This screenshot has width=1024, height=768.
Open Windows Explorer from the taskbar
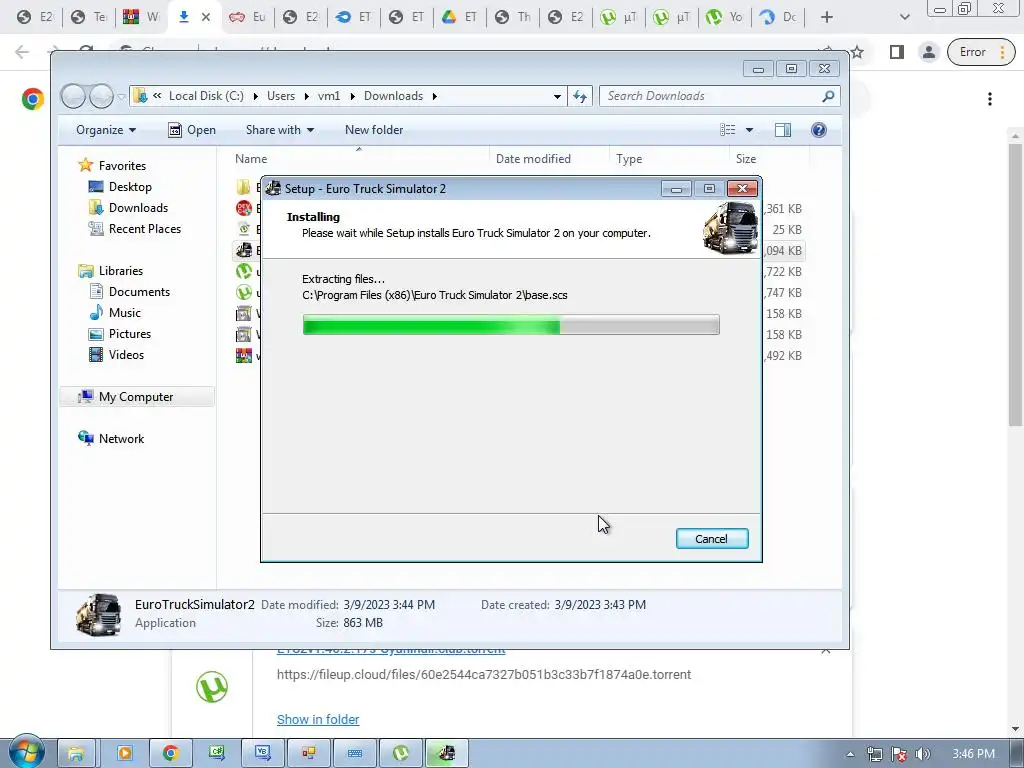click(77, 753)
